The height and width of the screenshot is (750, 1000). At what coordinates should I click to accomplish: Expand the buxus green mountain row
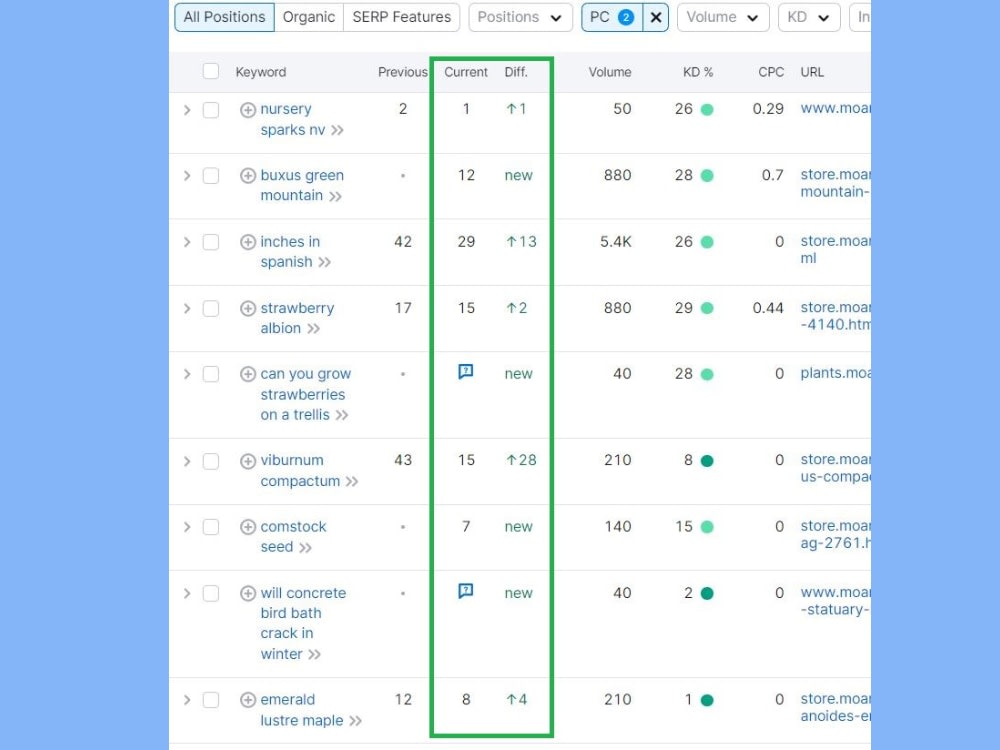(187, 175)
